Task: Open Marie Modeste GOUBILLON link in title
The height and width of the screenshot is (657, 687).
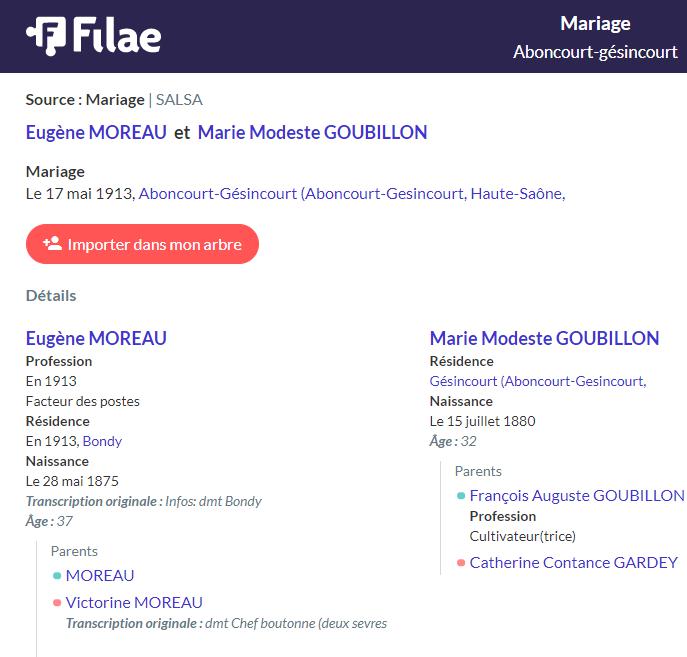Action: pyautogui.click(x=312, y=132)
